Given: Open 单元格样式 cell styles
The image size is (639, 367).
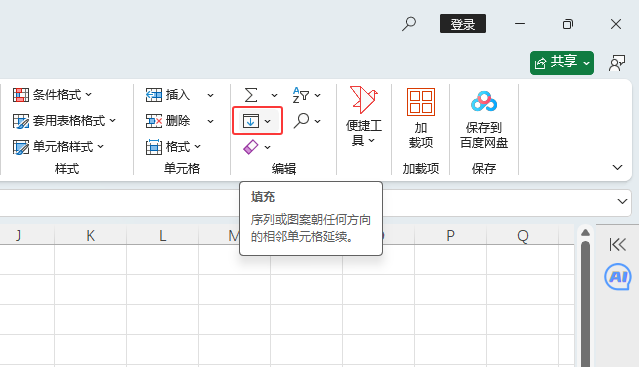Looking at the screenshot, I should [x=58, y=147].
